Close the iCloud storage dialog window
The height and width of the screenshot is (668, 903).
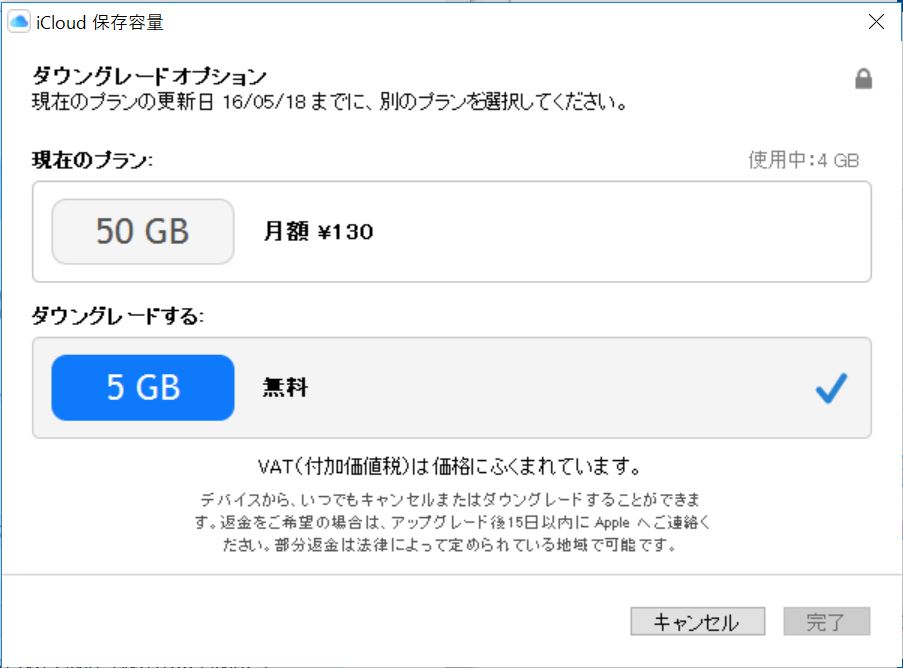coord(875,21)
